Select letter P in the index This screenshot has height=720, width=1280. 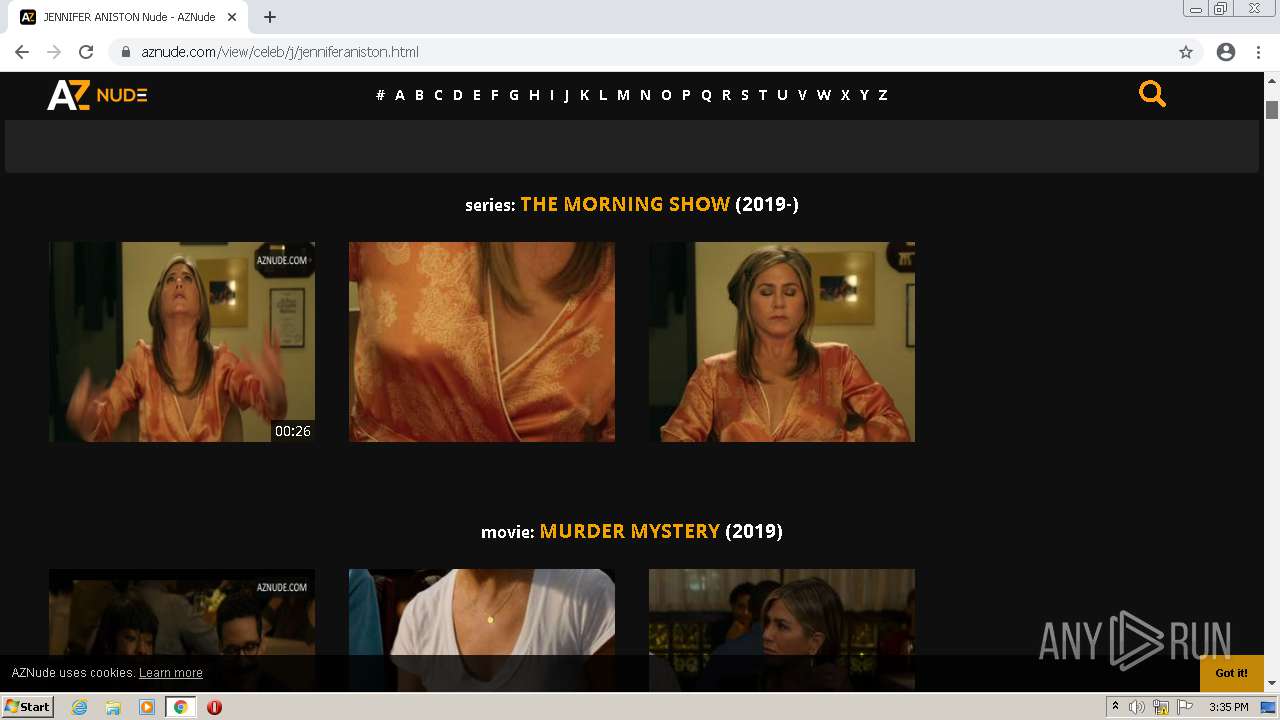(686, 95)
